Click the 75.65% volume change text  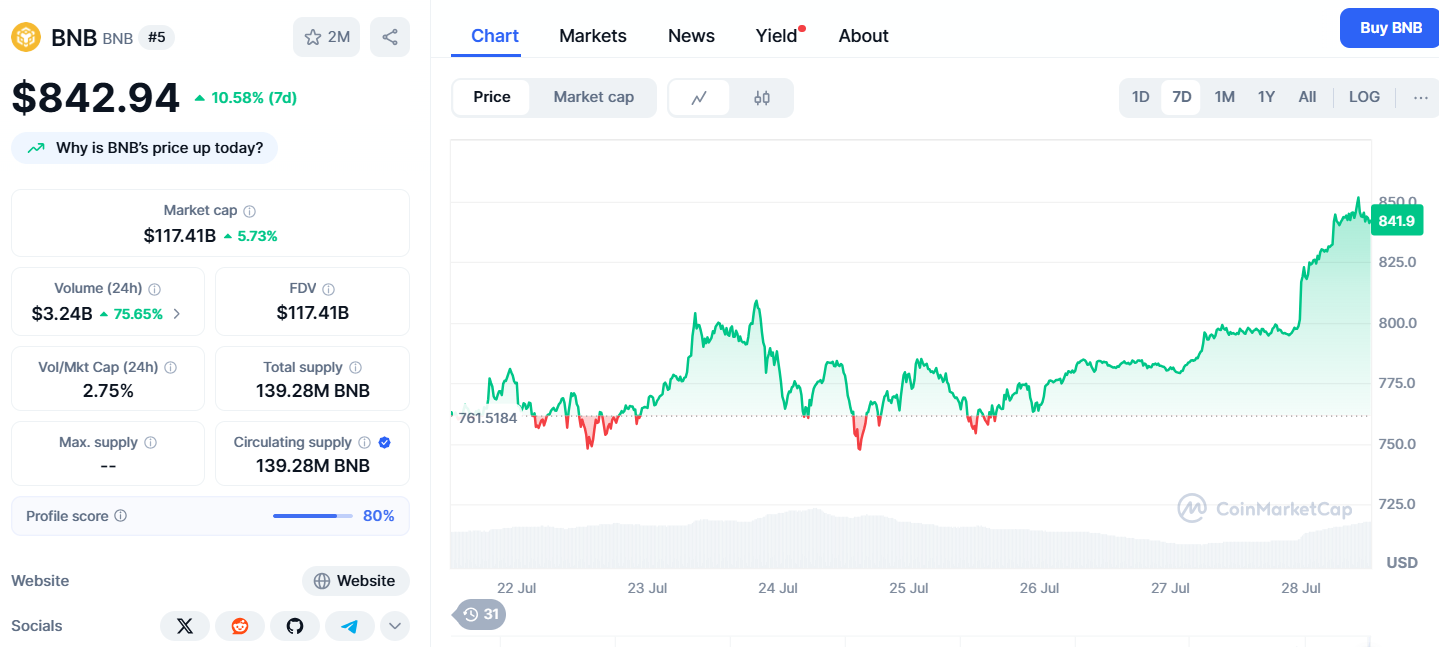[x=138, y=314]
